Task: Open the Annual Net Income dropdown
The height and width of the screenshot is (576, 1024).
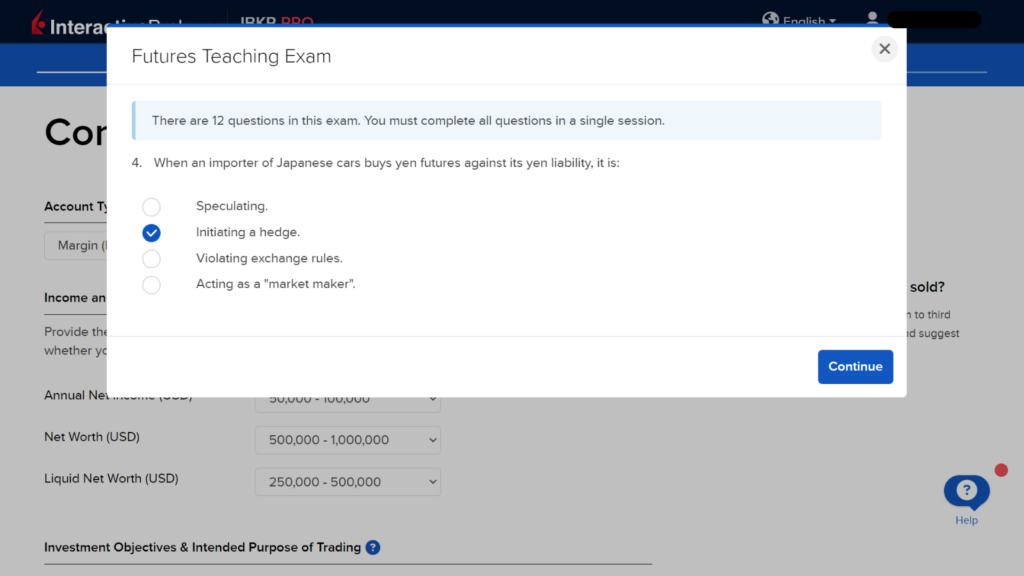Action: [347, 398]
